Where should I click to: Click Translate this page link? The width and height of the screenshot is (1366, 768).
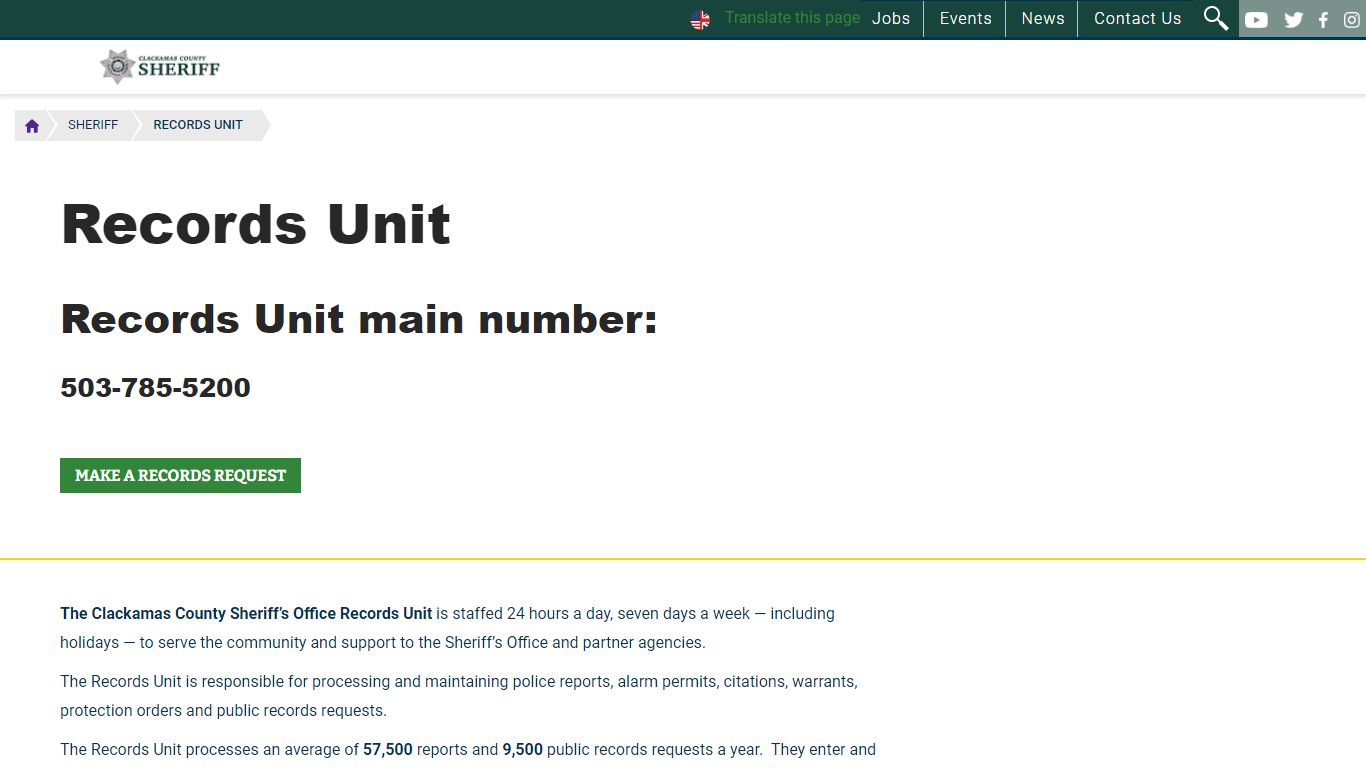(x=792, y=18)
